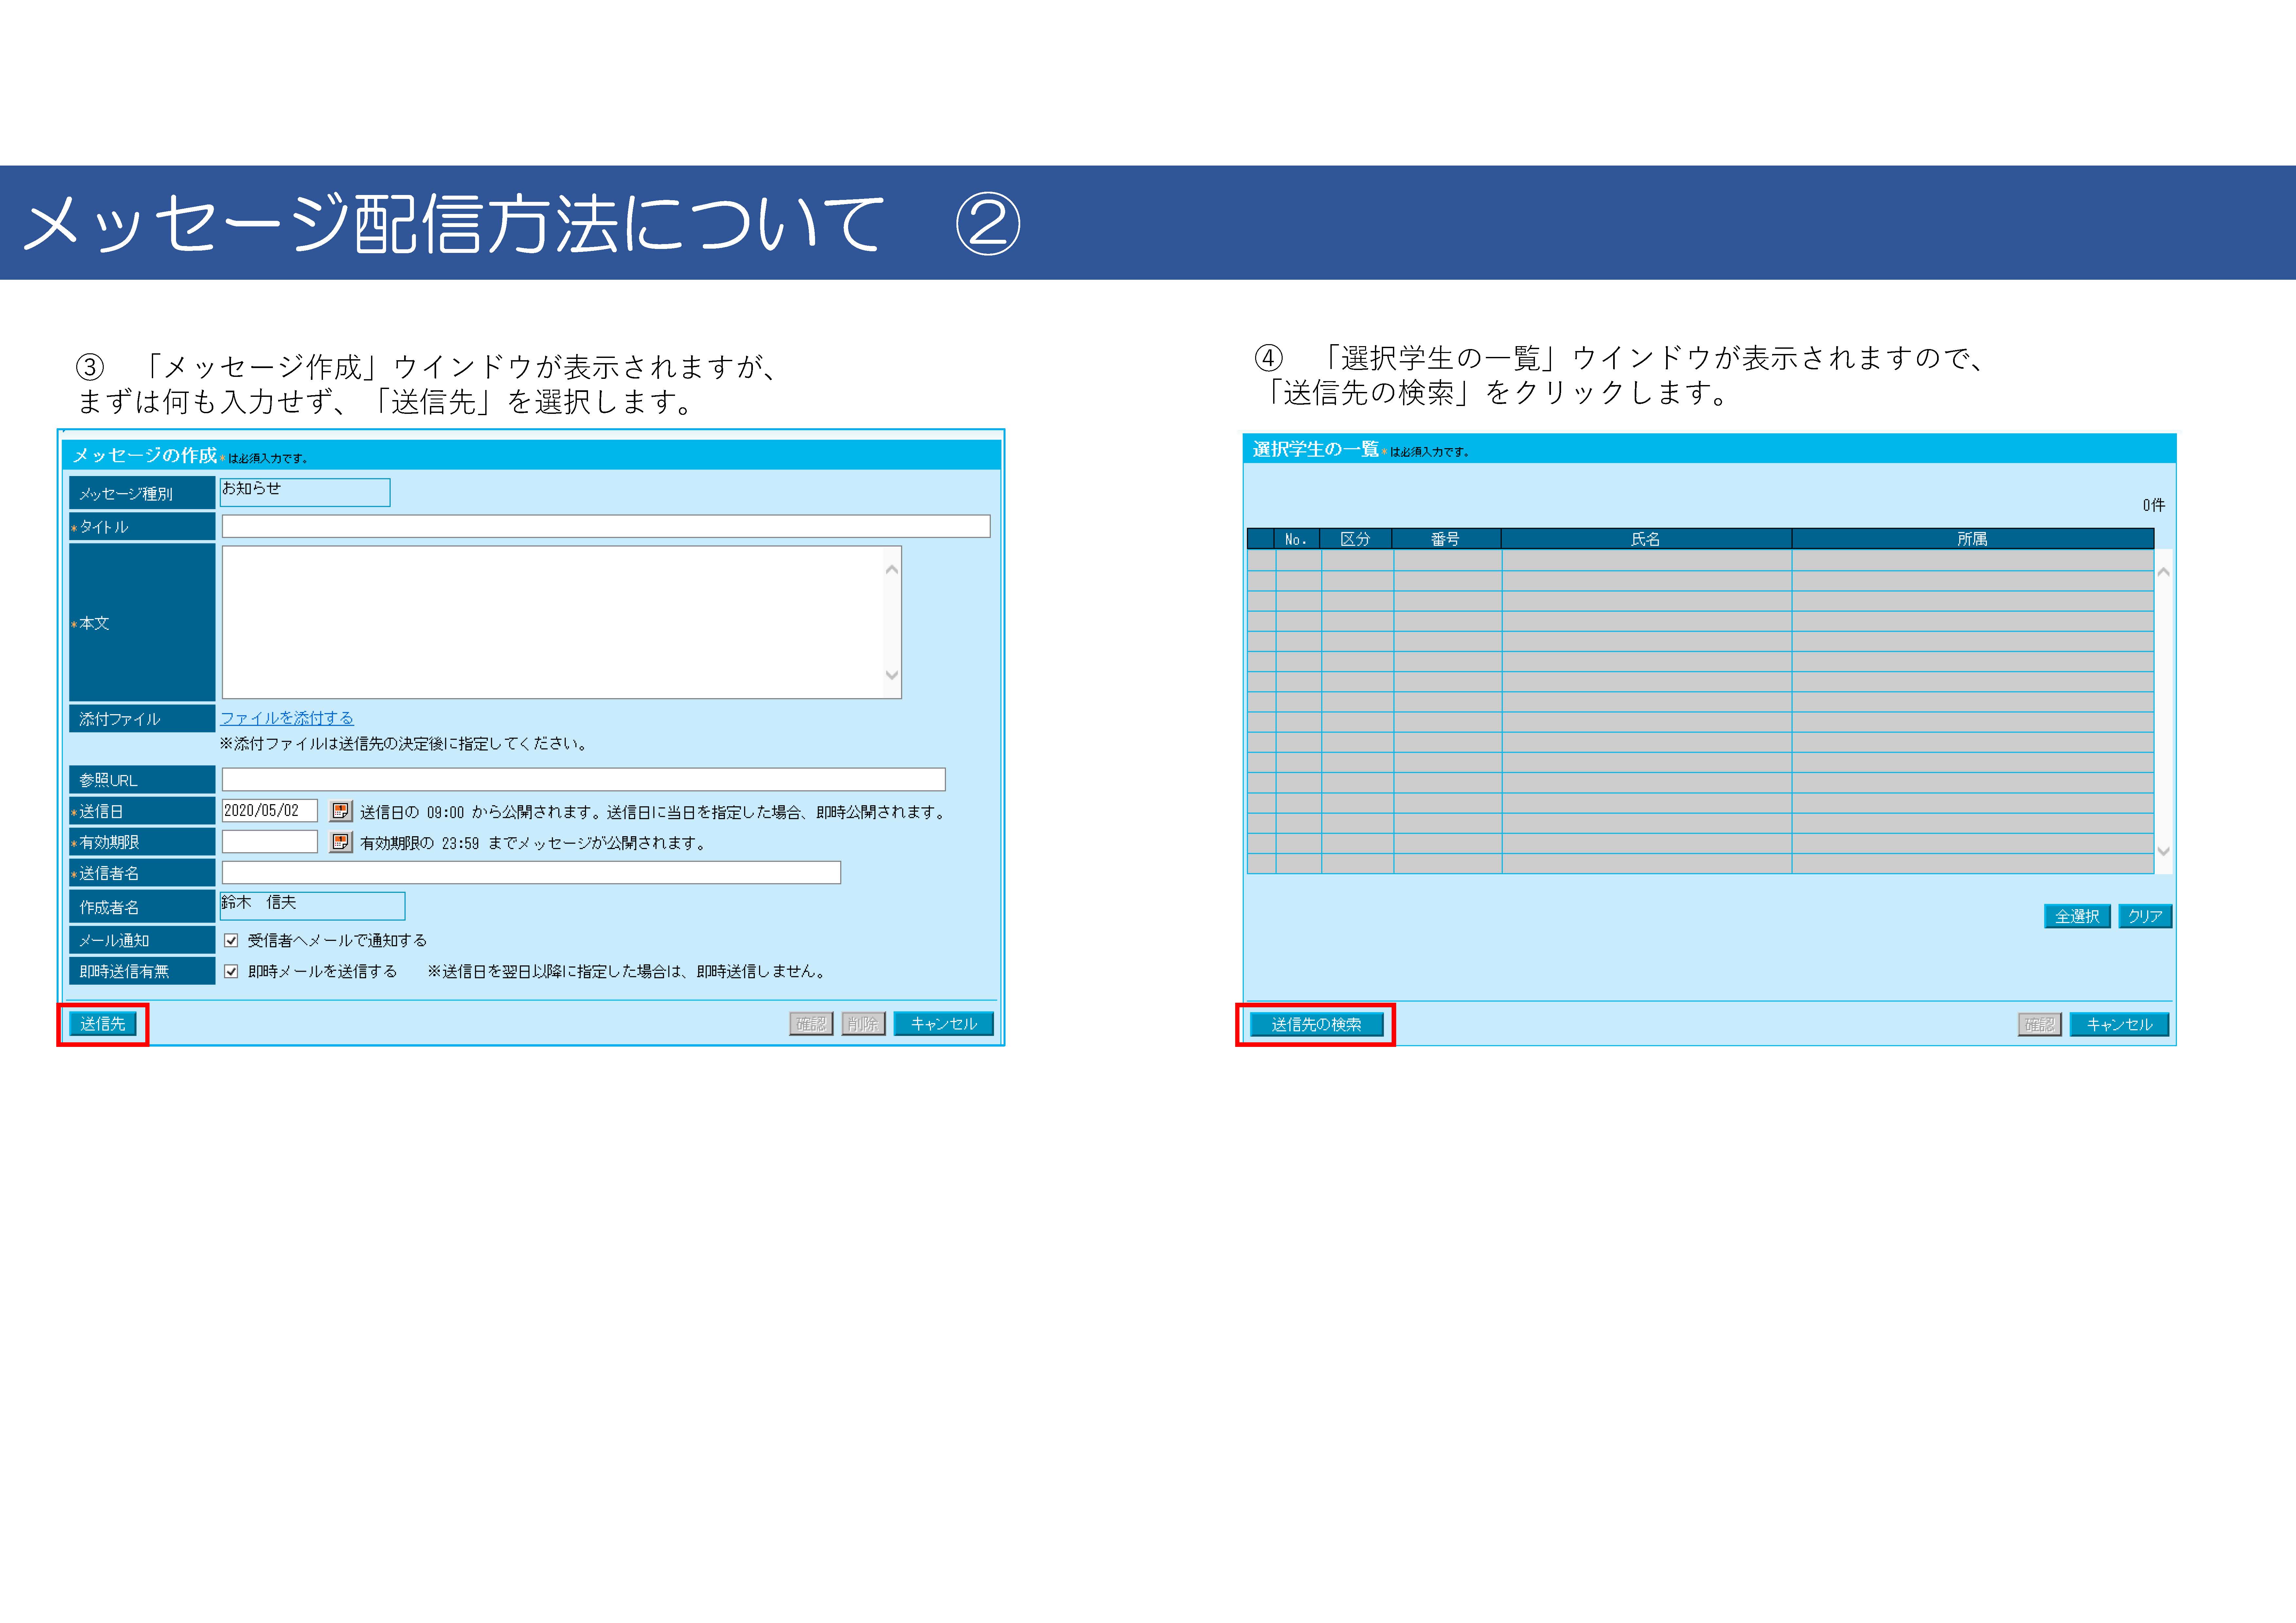2296x1623 pixels.
Task: Click the クリア button
Action: [2145, 916]
